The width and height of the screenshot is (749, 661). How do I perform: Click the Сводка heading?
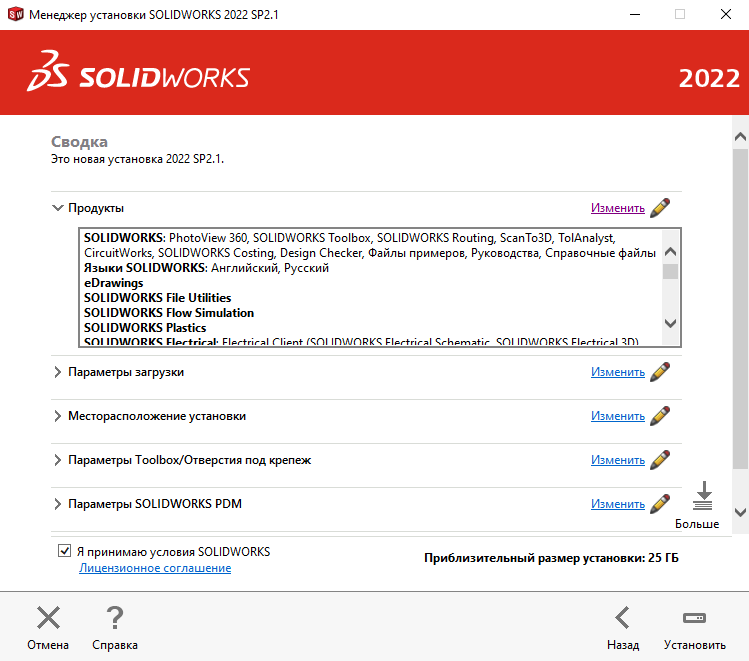79,142
